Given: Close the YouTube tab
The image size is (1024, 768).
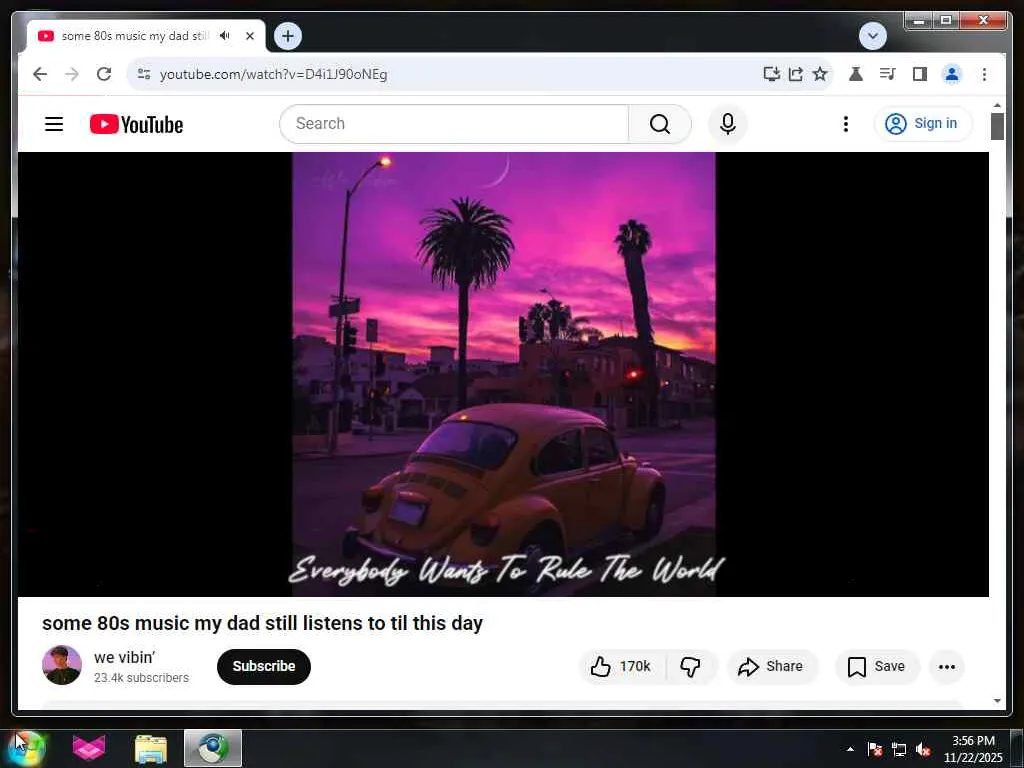Looking at the screenshot, I should point(250,36).
